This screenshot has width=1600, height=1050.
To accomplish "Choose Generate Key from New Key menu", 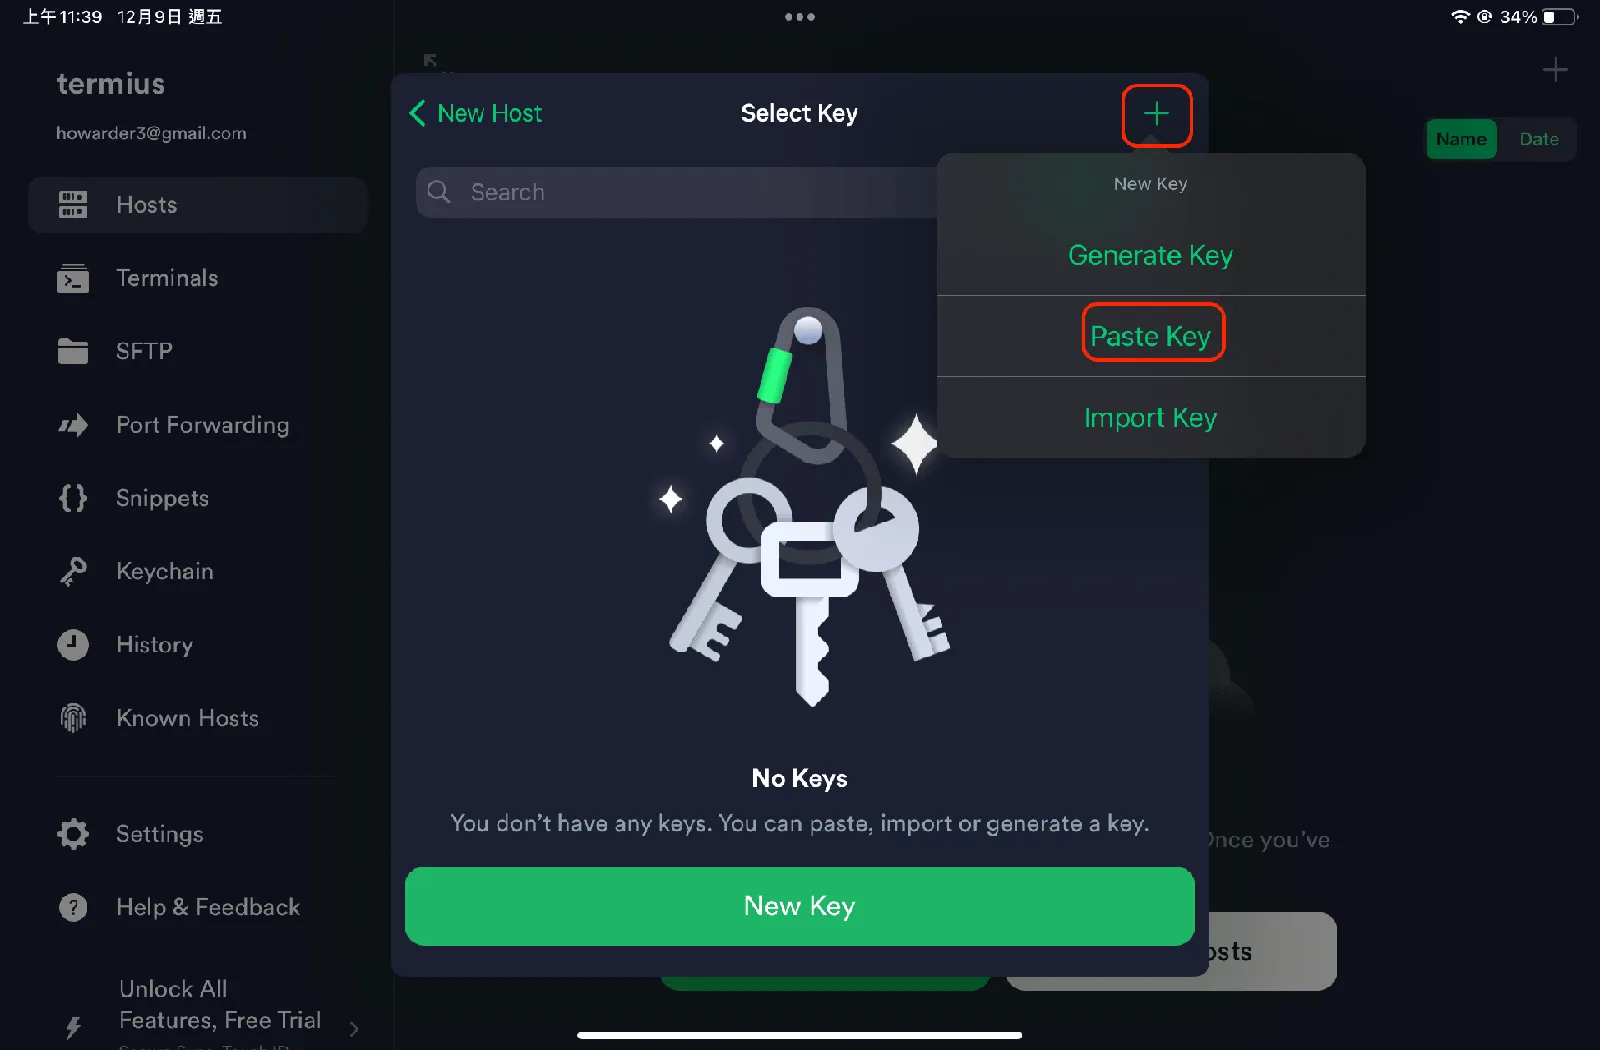I will [x=1151, y=255].
